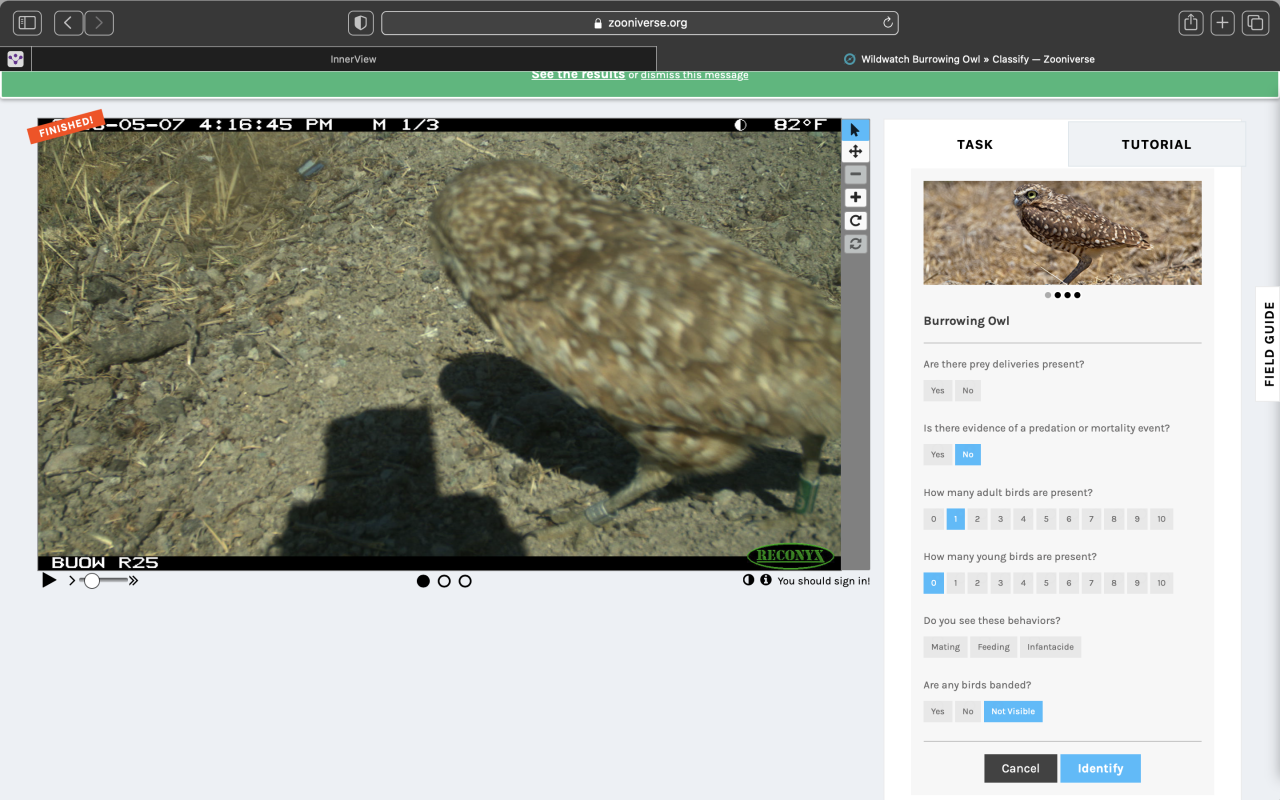
Task: Answer No for birds banded
Action: tap(968, 711)
